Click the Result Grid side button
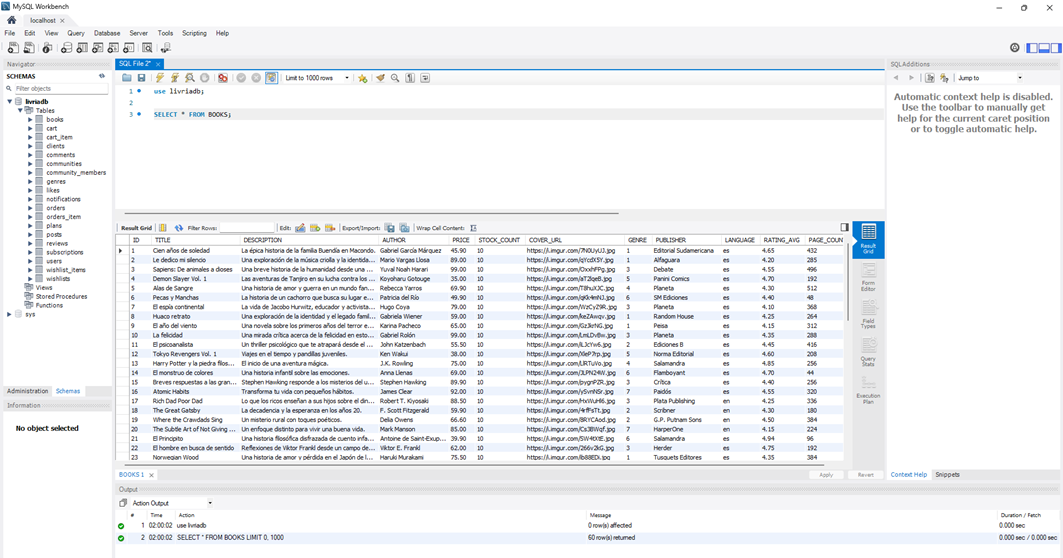1063x558 pixels. click(868, 239)
